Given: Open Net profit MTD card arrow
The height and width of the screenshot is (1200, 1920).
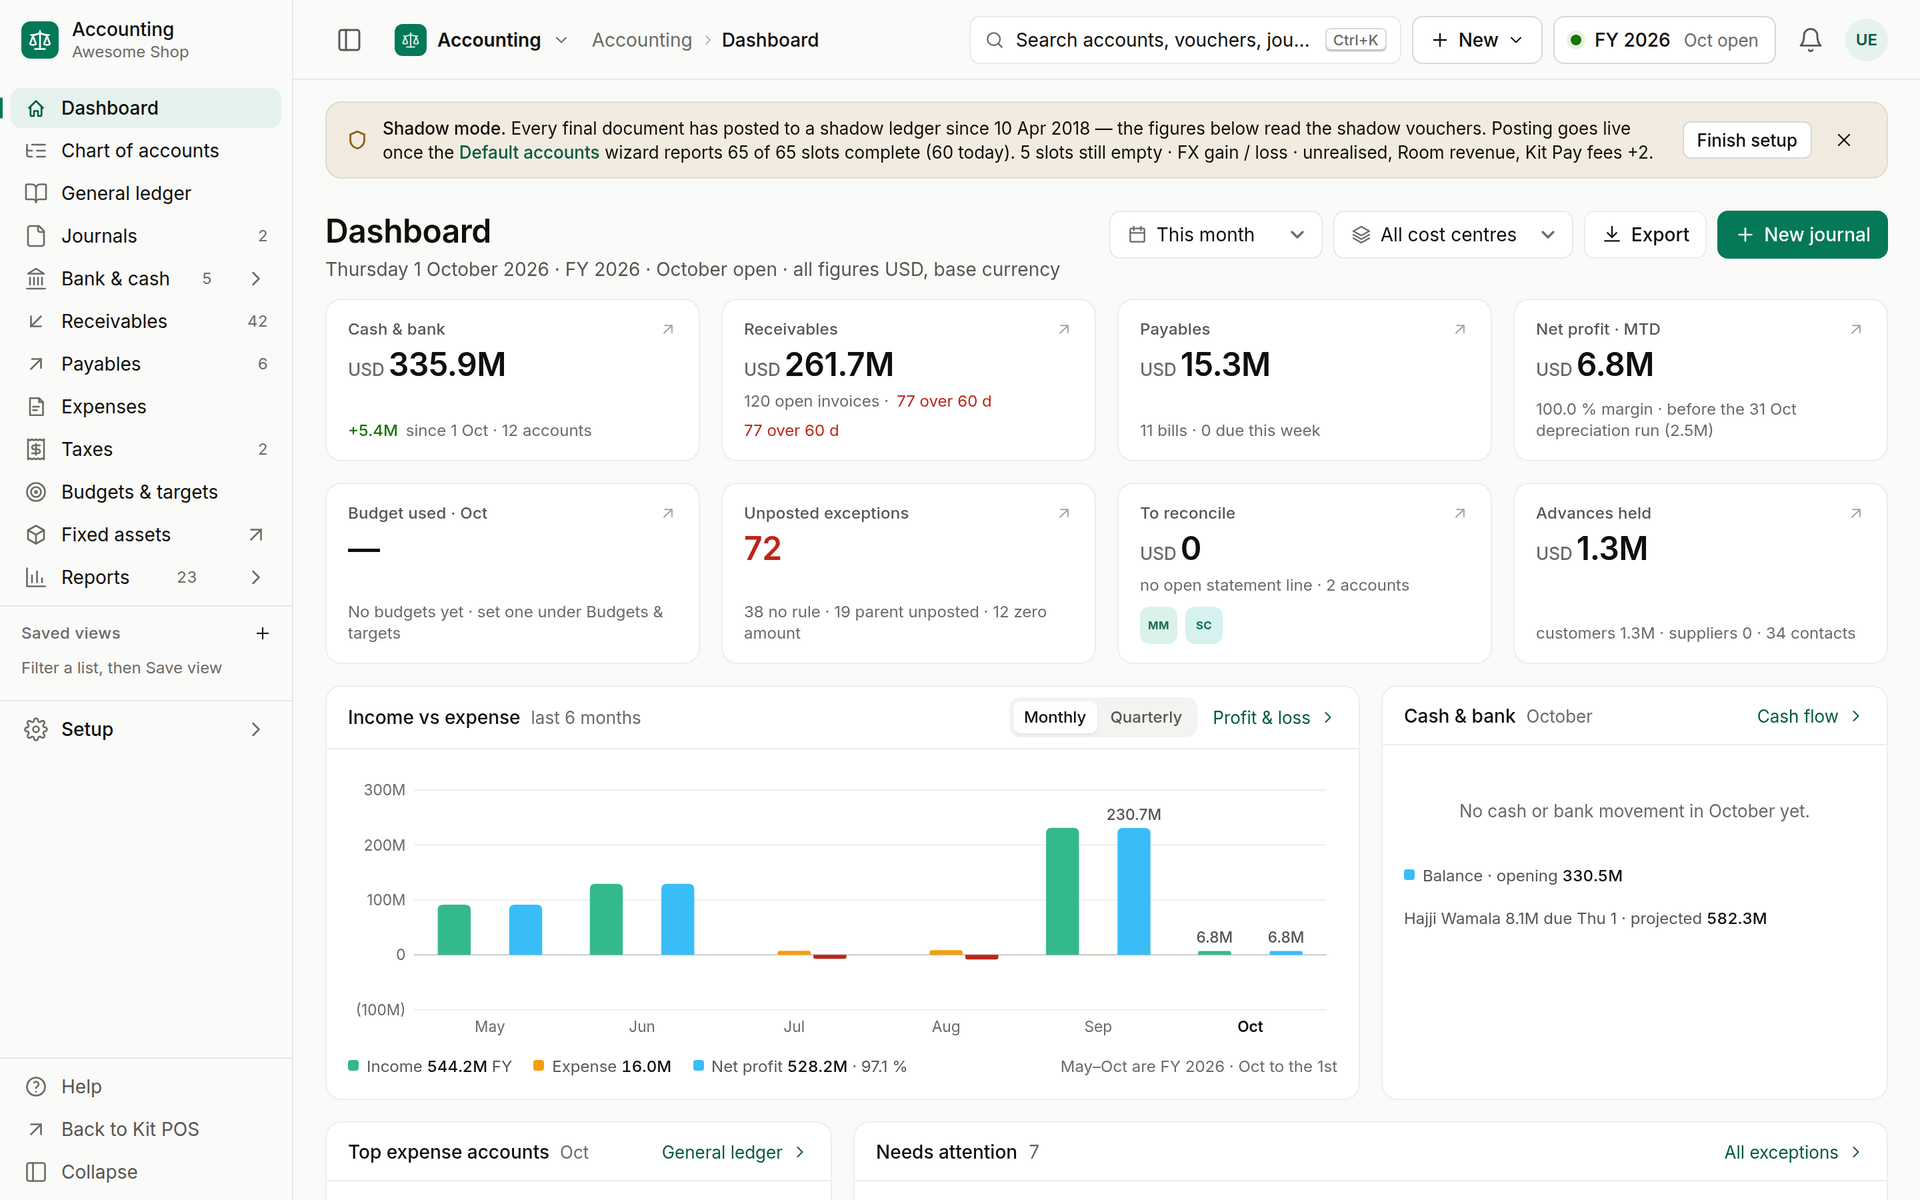Looking at the screenshot, I should [x=1856, y=329].
